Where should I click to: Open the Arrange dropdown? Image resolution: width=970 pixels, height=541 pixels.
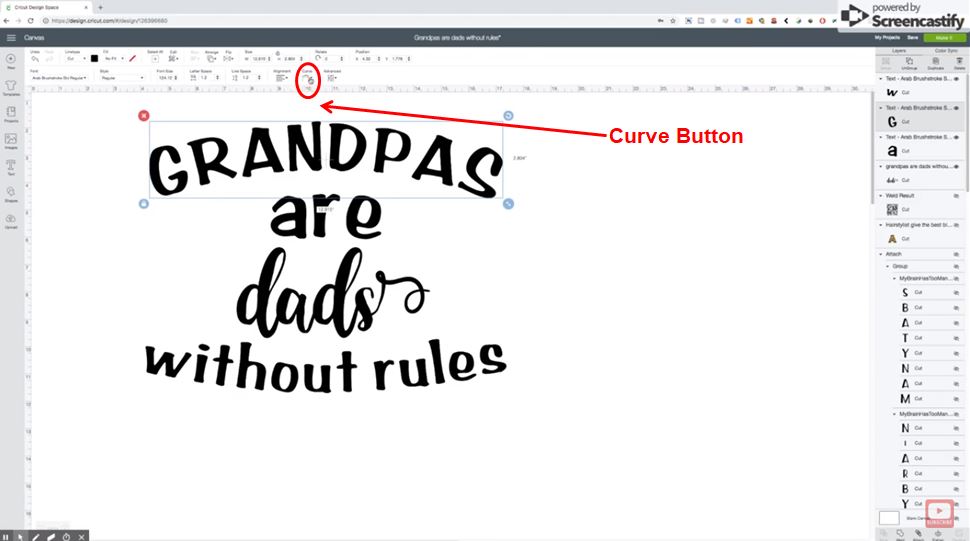coord(212,59)
